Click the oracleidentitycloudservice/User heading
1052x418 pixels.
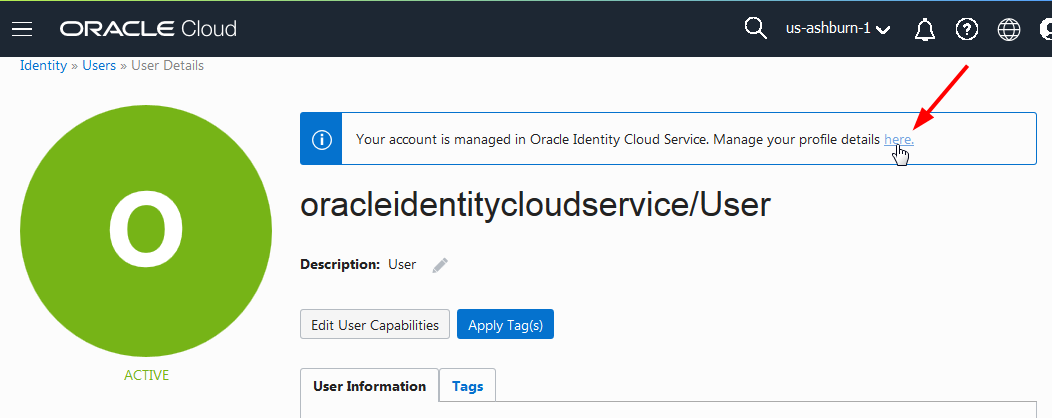[535, 205]
